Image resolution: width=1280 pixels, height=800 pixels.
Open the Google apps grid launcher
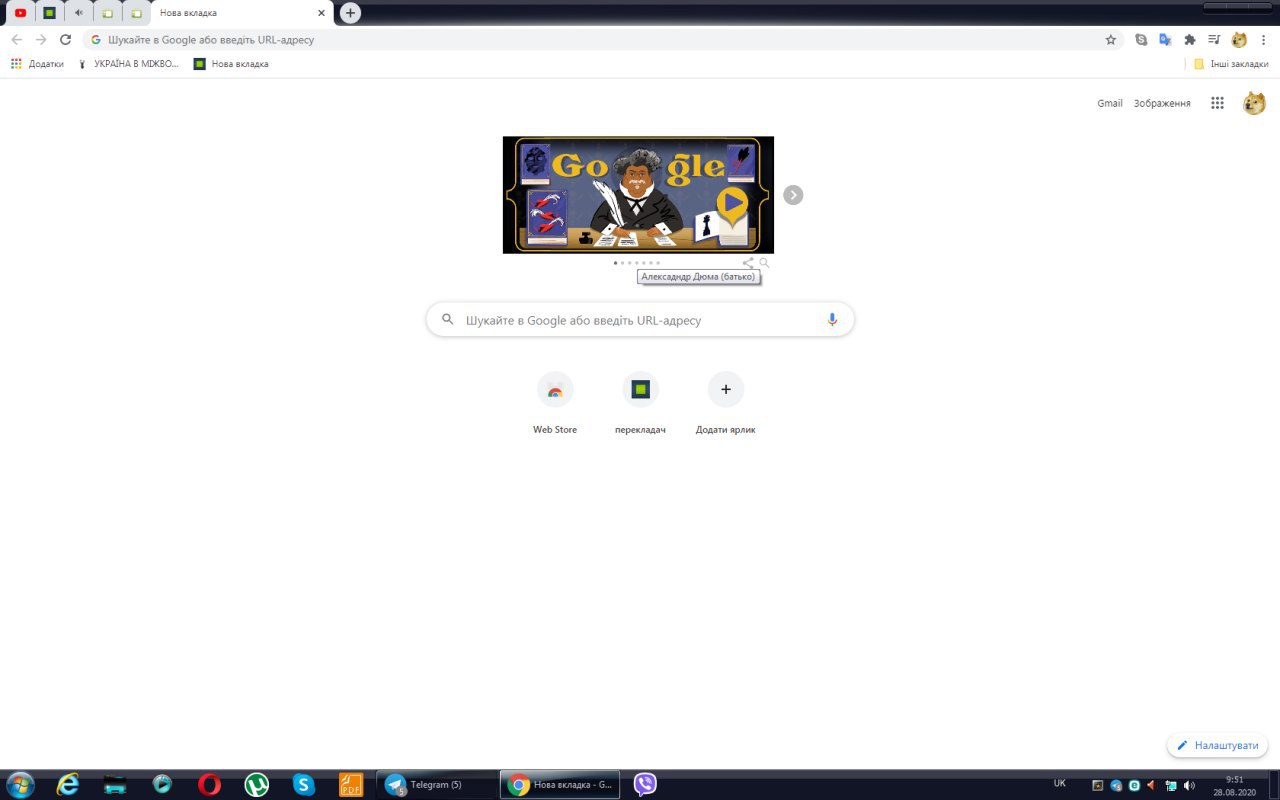[1217, 103]
